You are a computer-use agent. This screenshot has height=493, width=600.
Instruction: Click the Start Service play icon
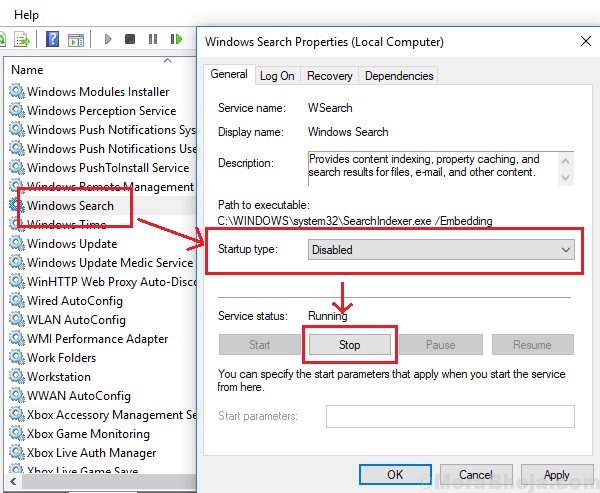[x=108, y=39]
